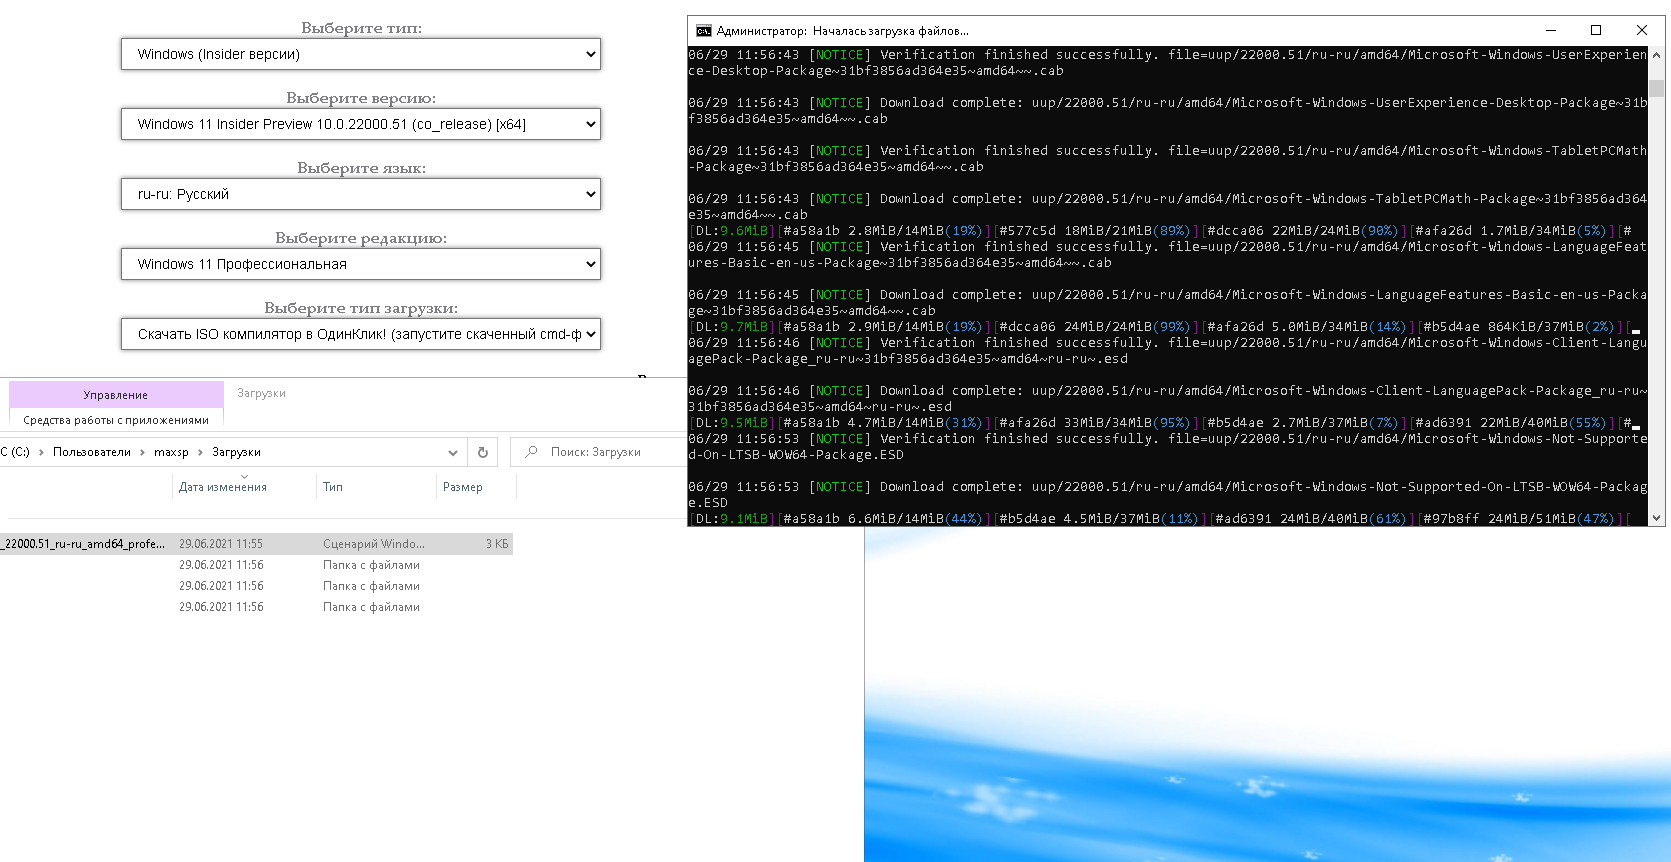Image resolution: width=1671 pixels, height=862 pixels.
Task: Open the Скачать ISO компилятор download-type dropdown
Action: click(361, 334)
